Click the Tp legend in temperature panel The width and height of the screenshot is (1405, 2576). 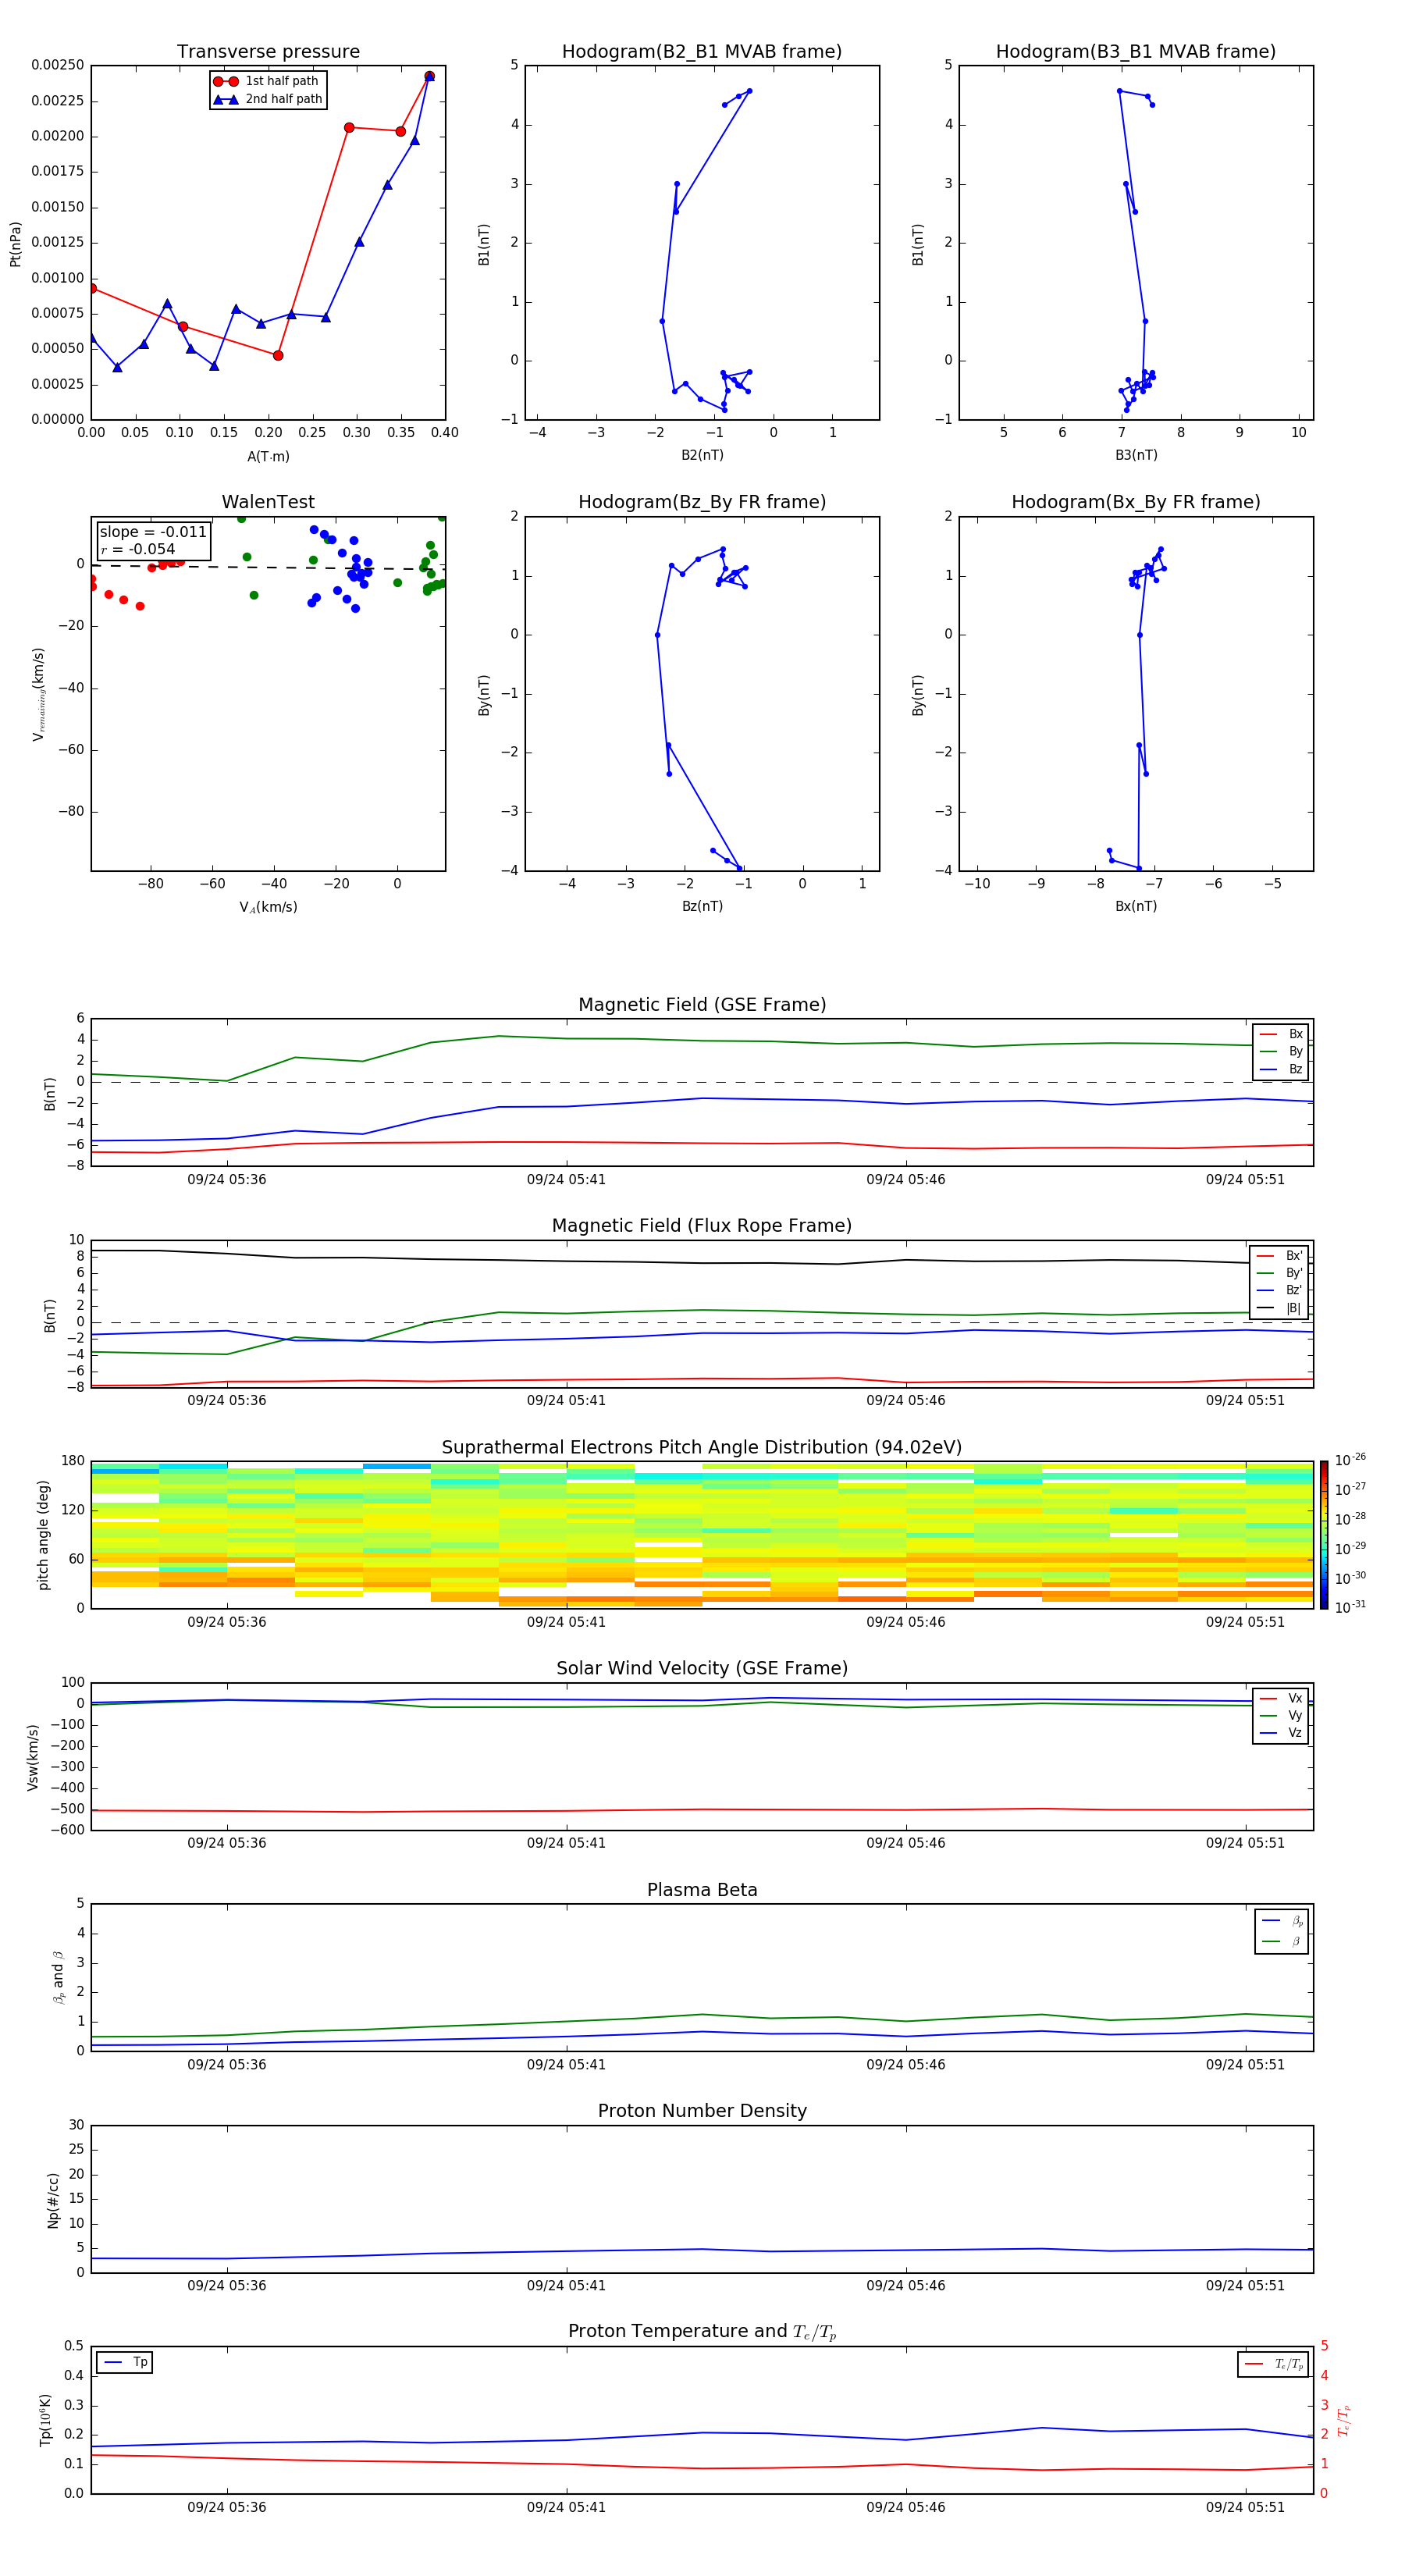click(125, 2363)
